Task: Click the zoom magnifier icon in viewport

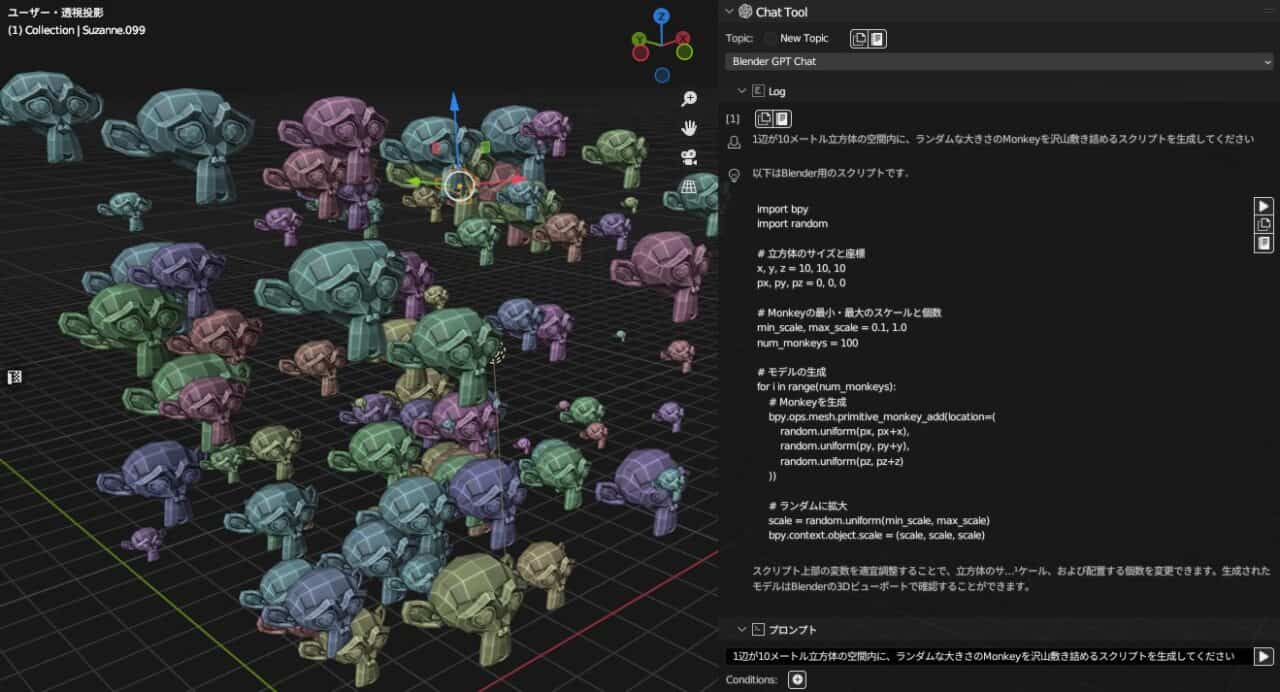Action: point(689,98)
